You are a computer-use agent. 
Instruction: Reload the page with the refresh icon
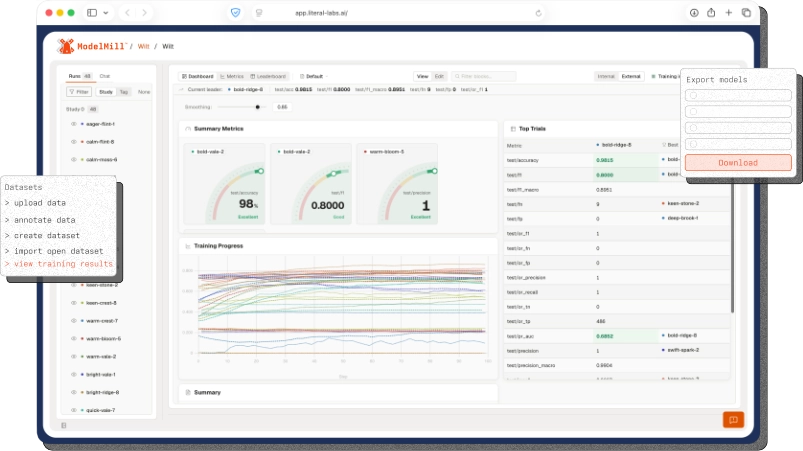538,13
